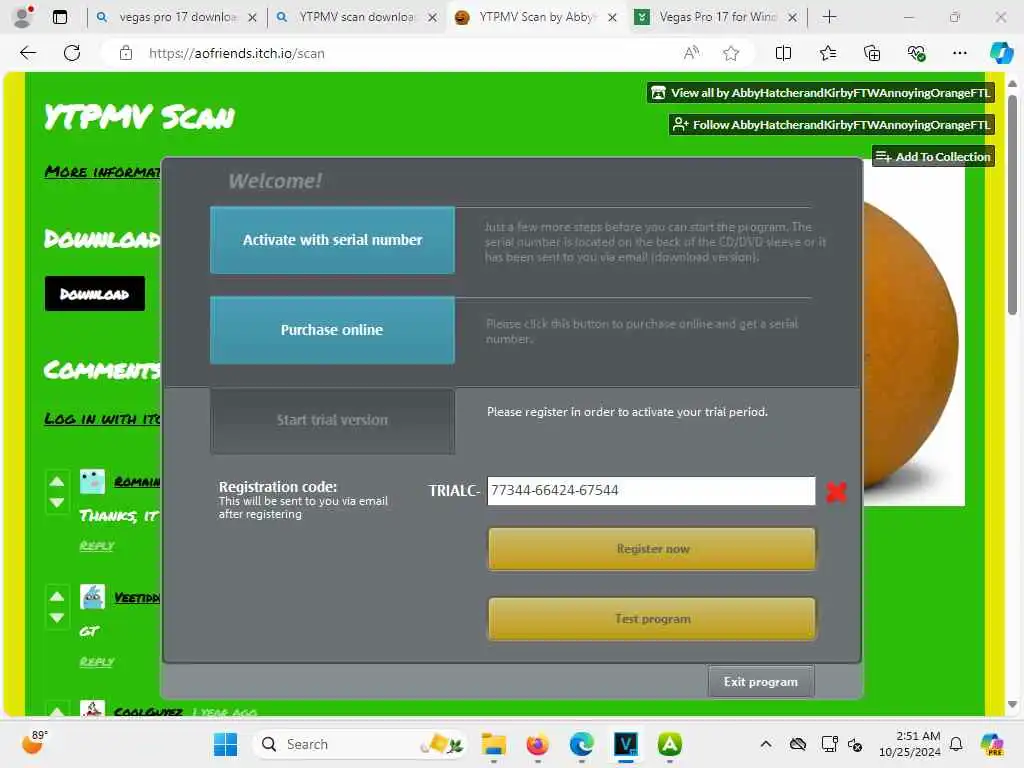
Task: Click the page vertical scrollbar
Action: [1012, 206]
